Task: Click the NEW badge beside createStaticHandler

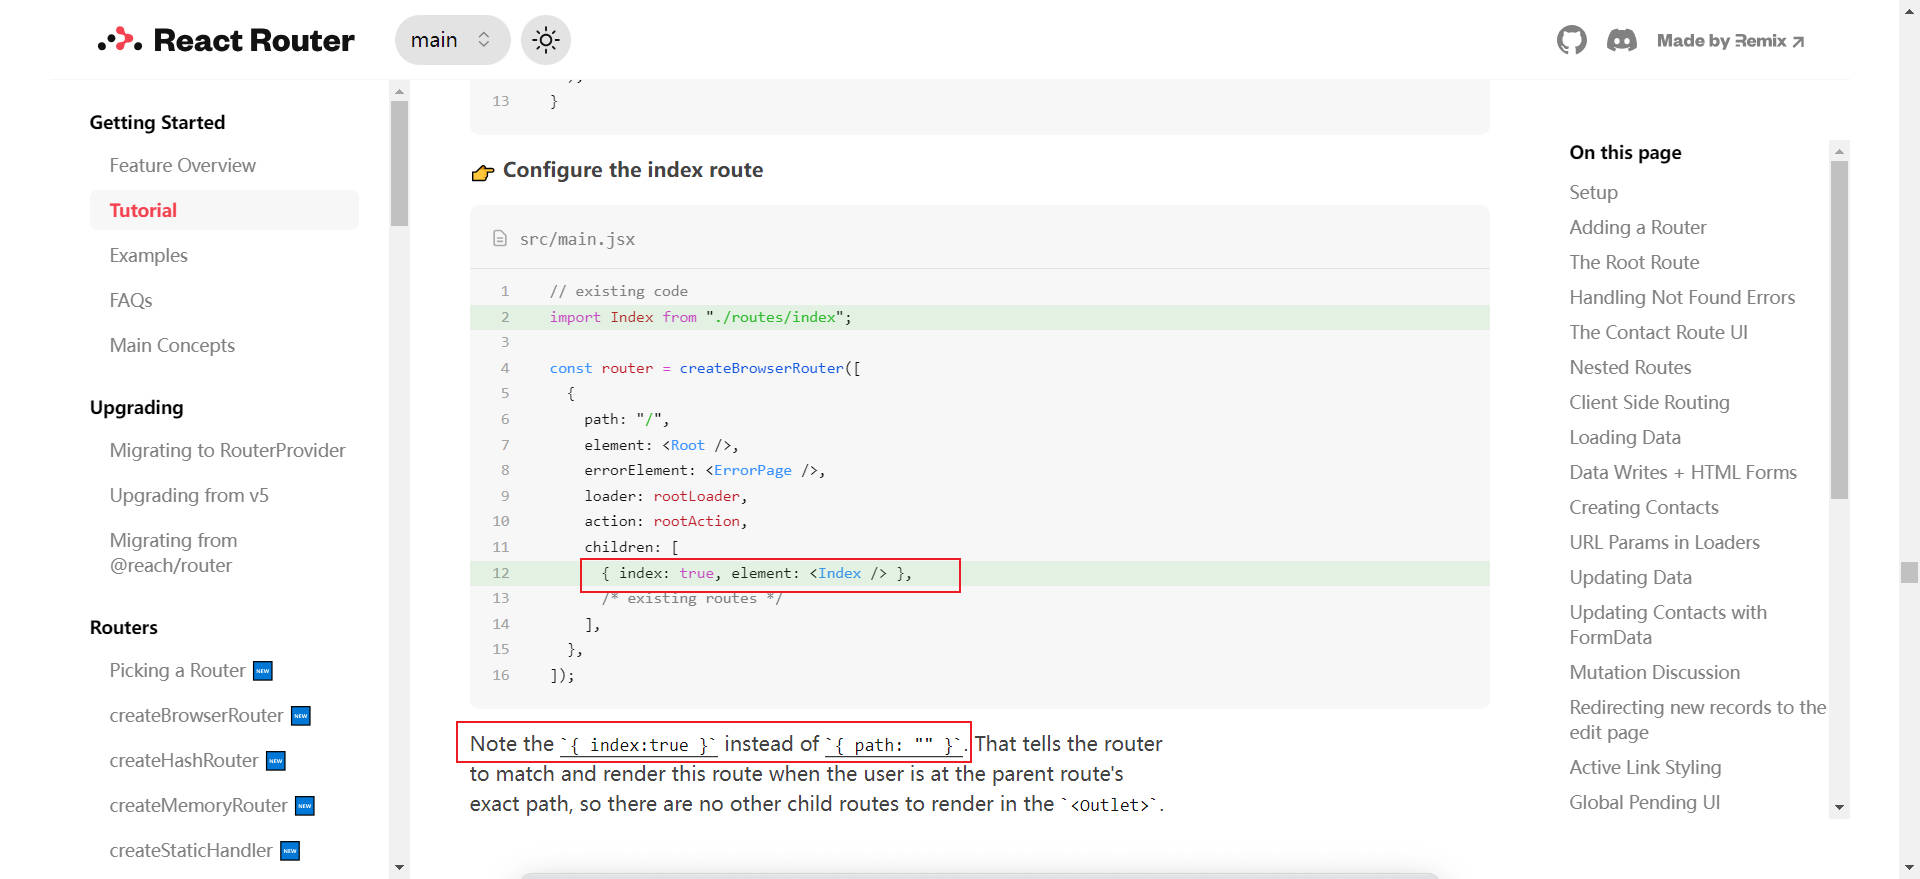Action: (290, 851)
